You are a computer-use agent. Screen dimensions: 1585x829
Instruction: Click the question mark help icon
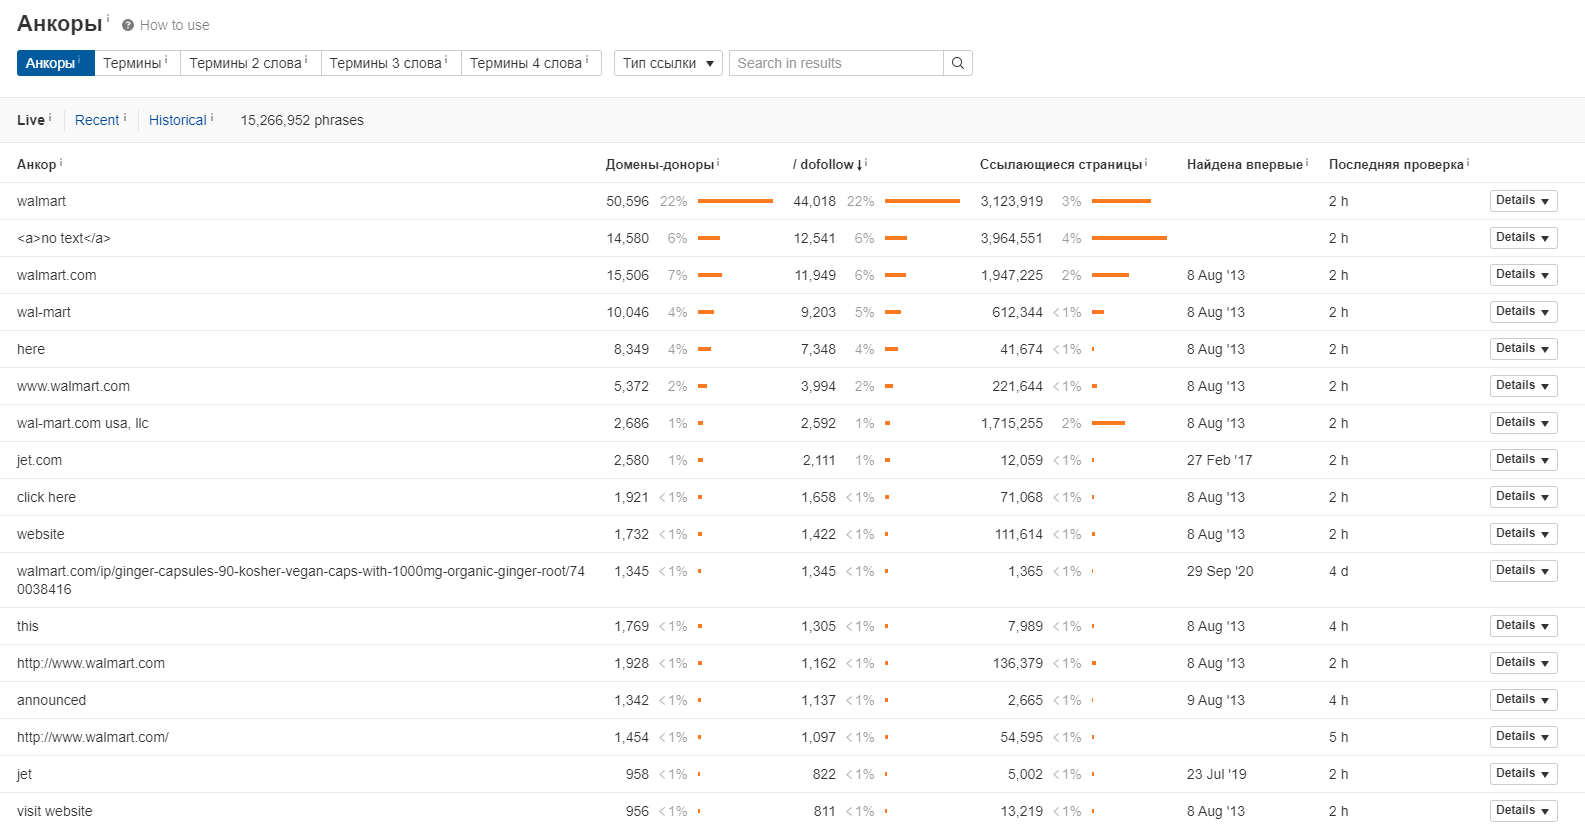coord(128,25)
